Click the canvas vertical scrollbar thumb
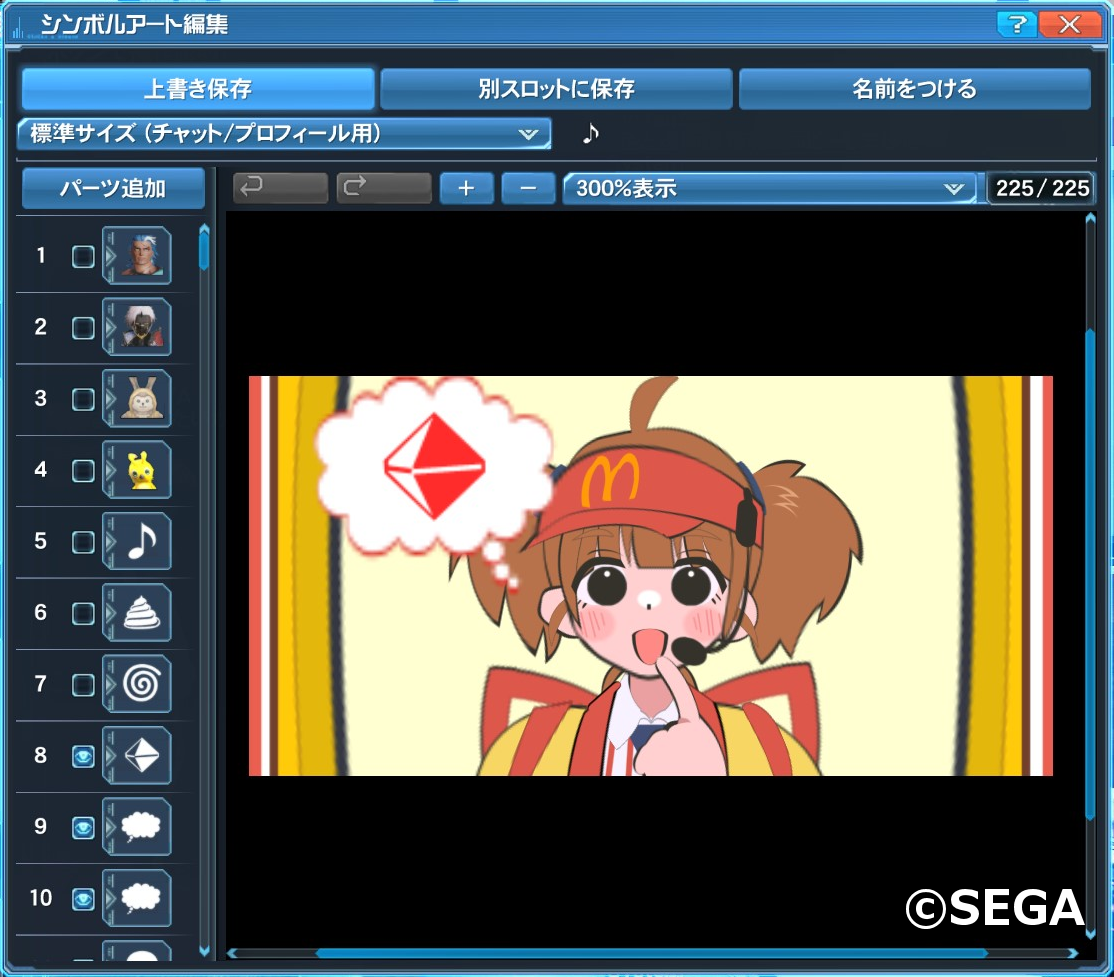 pyautogui.click(x=1090, y=574)
